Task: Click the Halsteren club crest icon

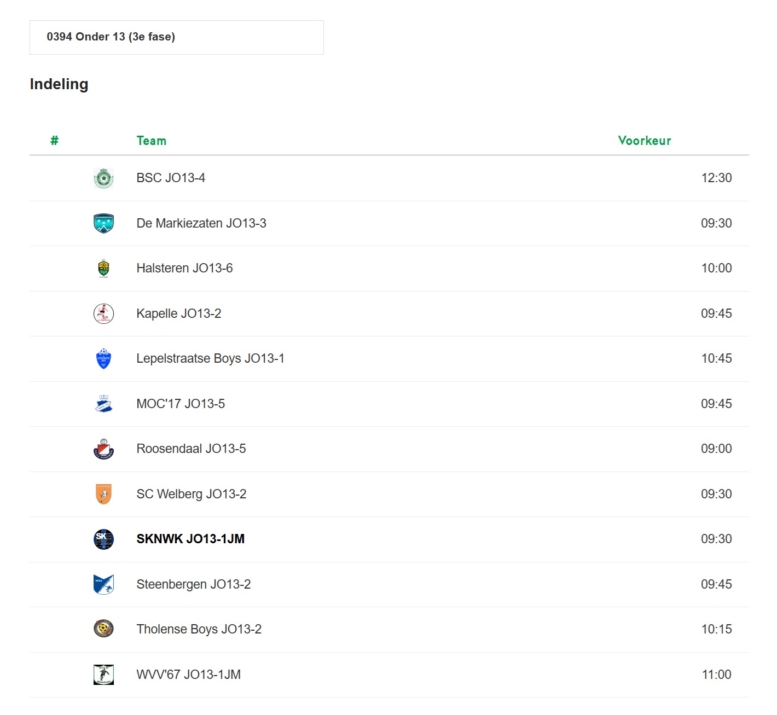Action: [104, 269]
